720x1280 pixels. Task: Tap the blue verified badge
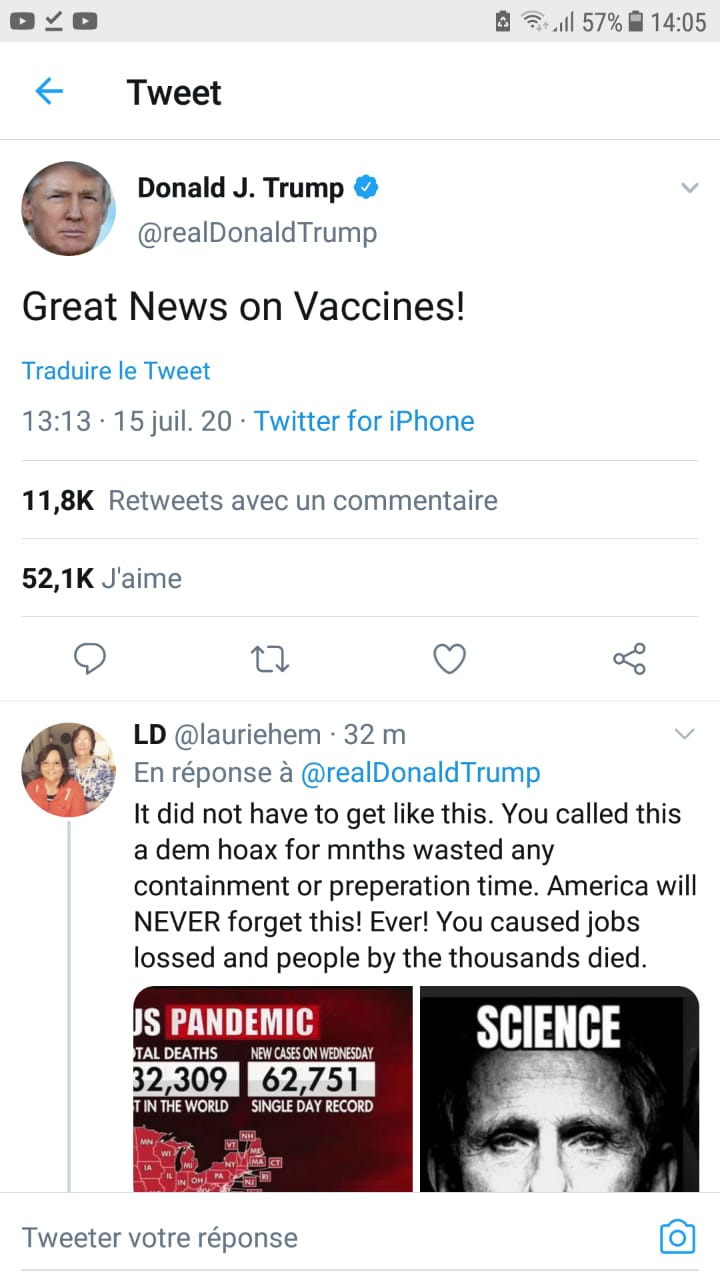click(x=366, y=187)
